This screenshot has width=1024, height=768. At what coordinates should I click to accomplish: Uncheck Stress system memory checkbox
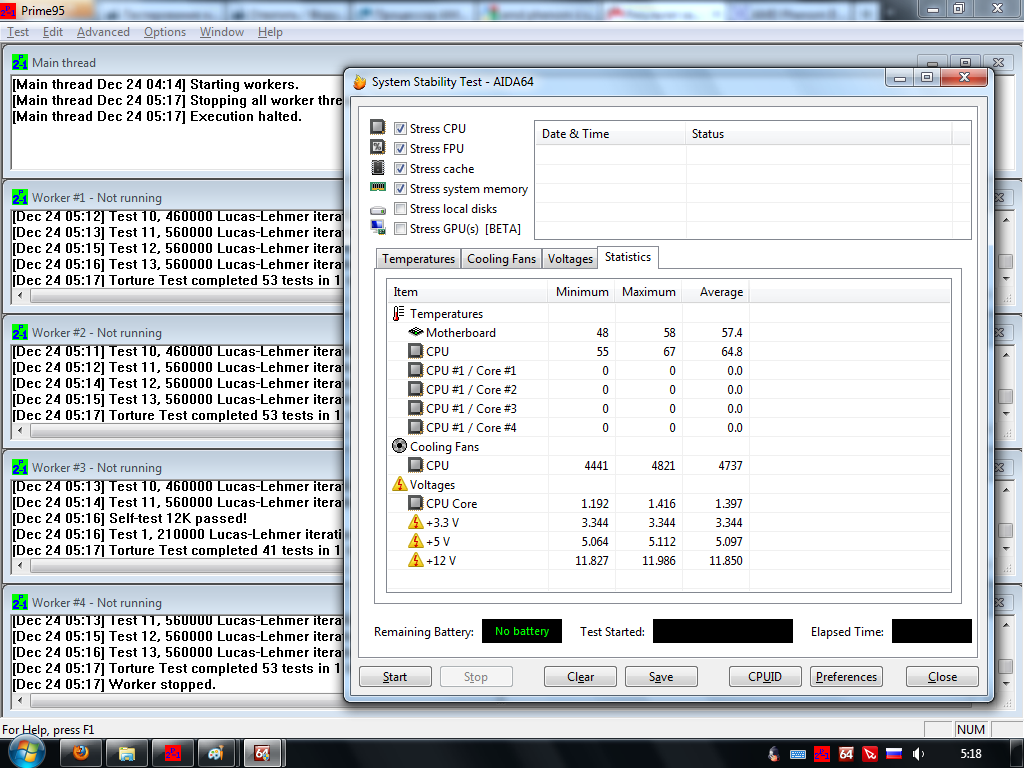coord(400,189)
